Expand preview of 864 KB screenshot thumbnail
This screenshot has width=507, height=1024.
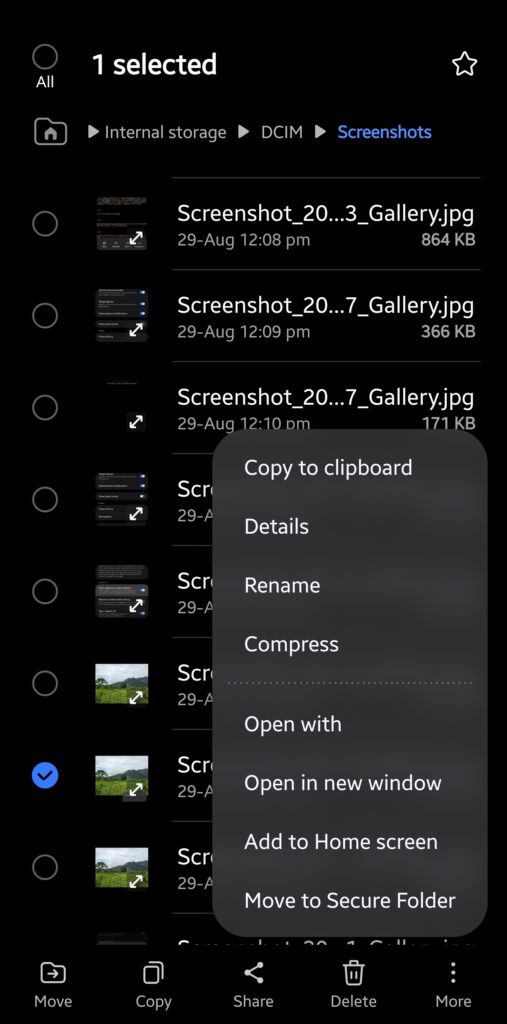[x=135, y=239]
